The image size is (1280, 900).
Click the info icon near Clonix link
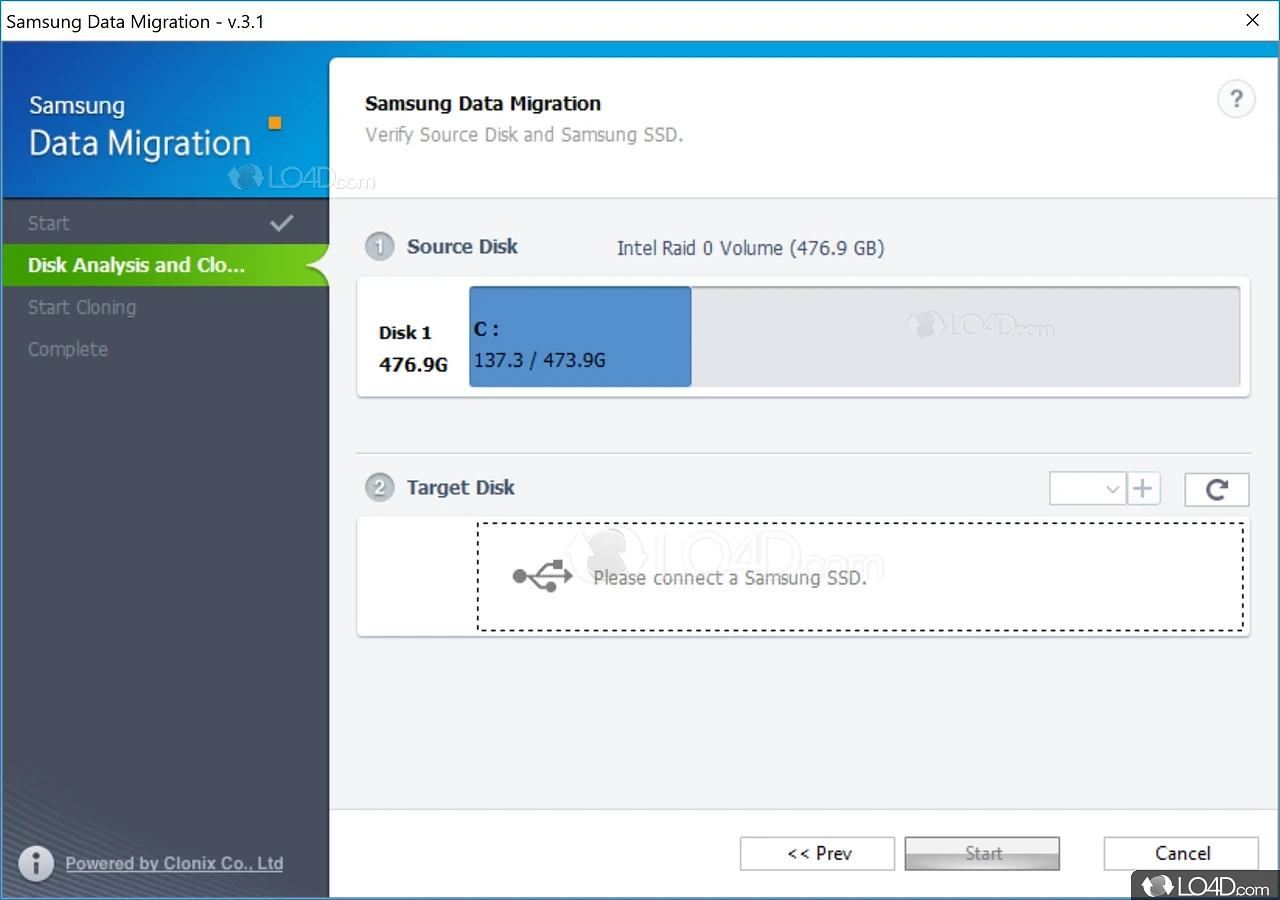point(36,863)
